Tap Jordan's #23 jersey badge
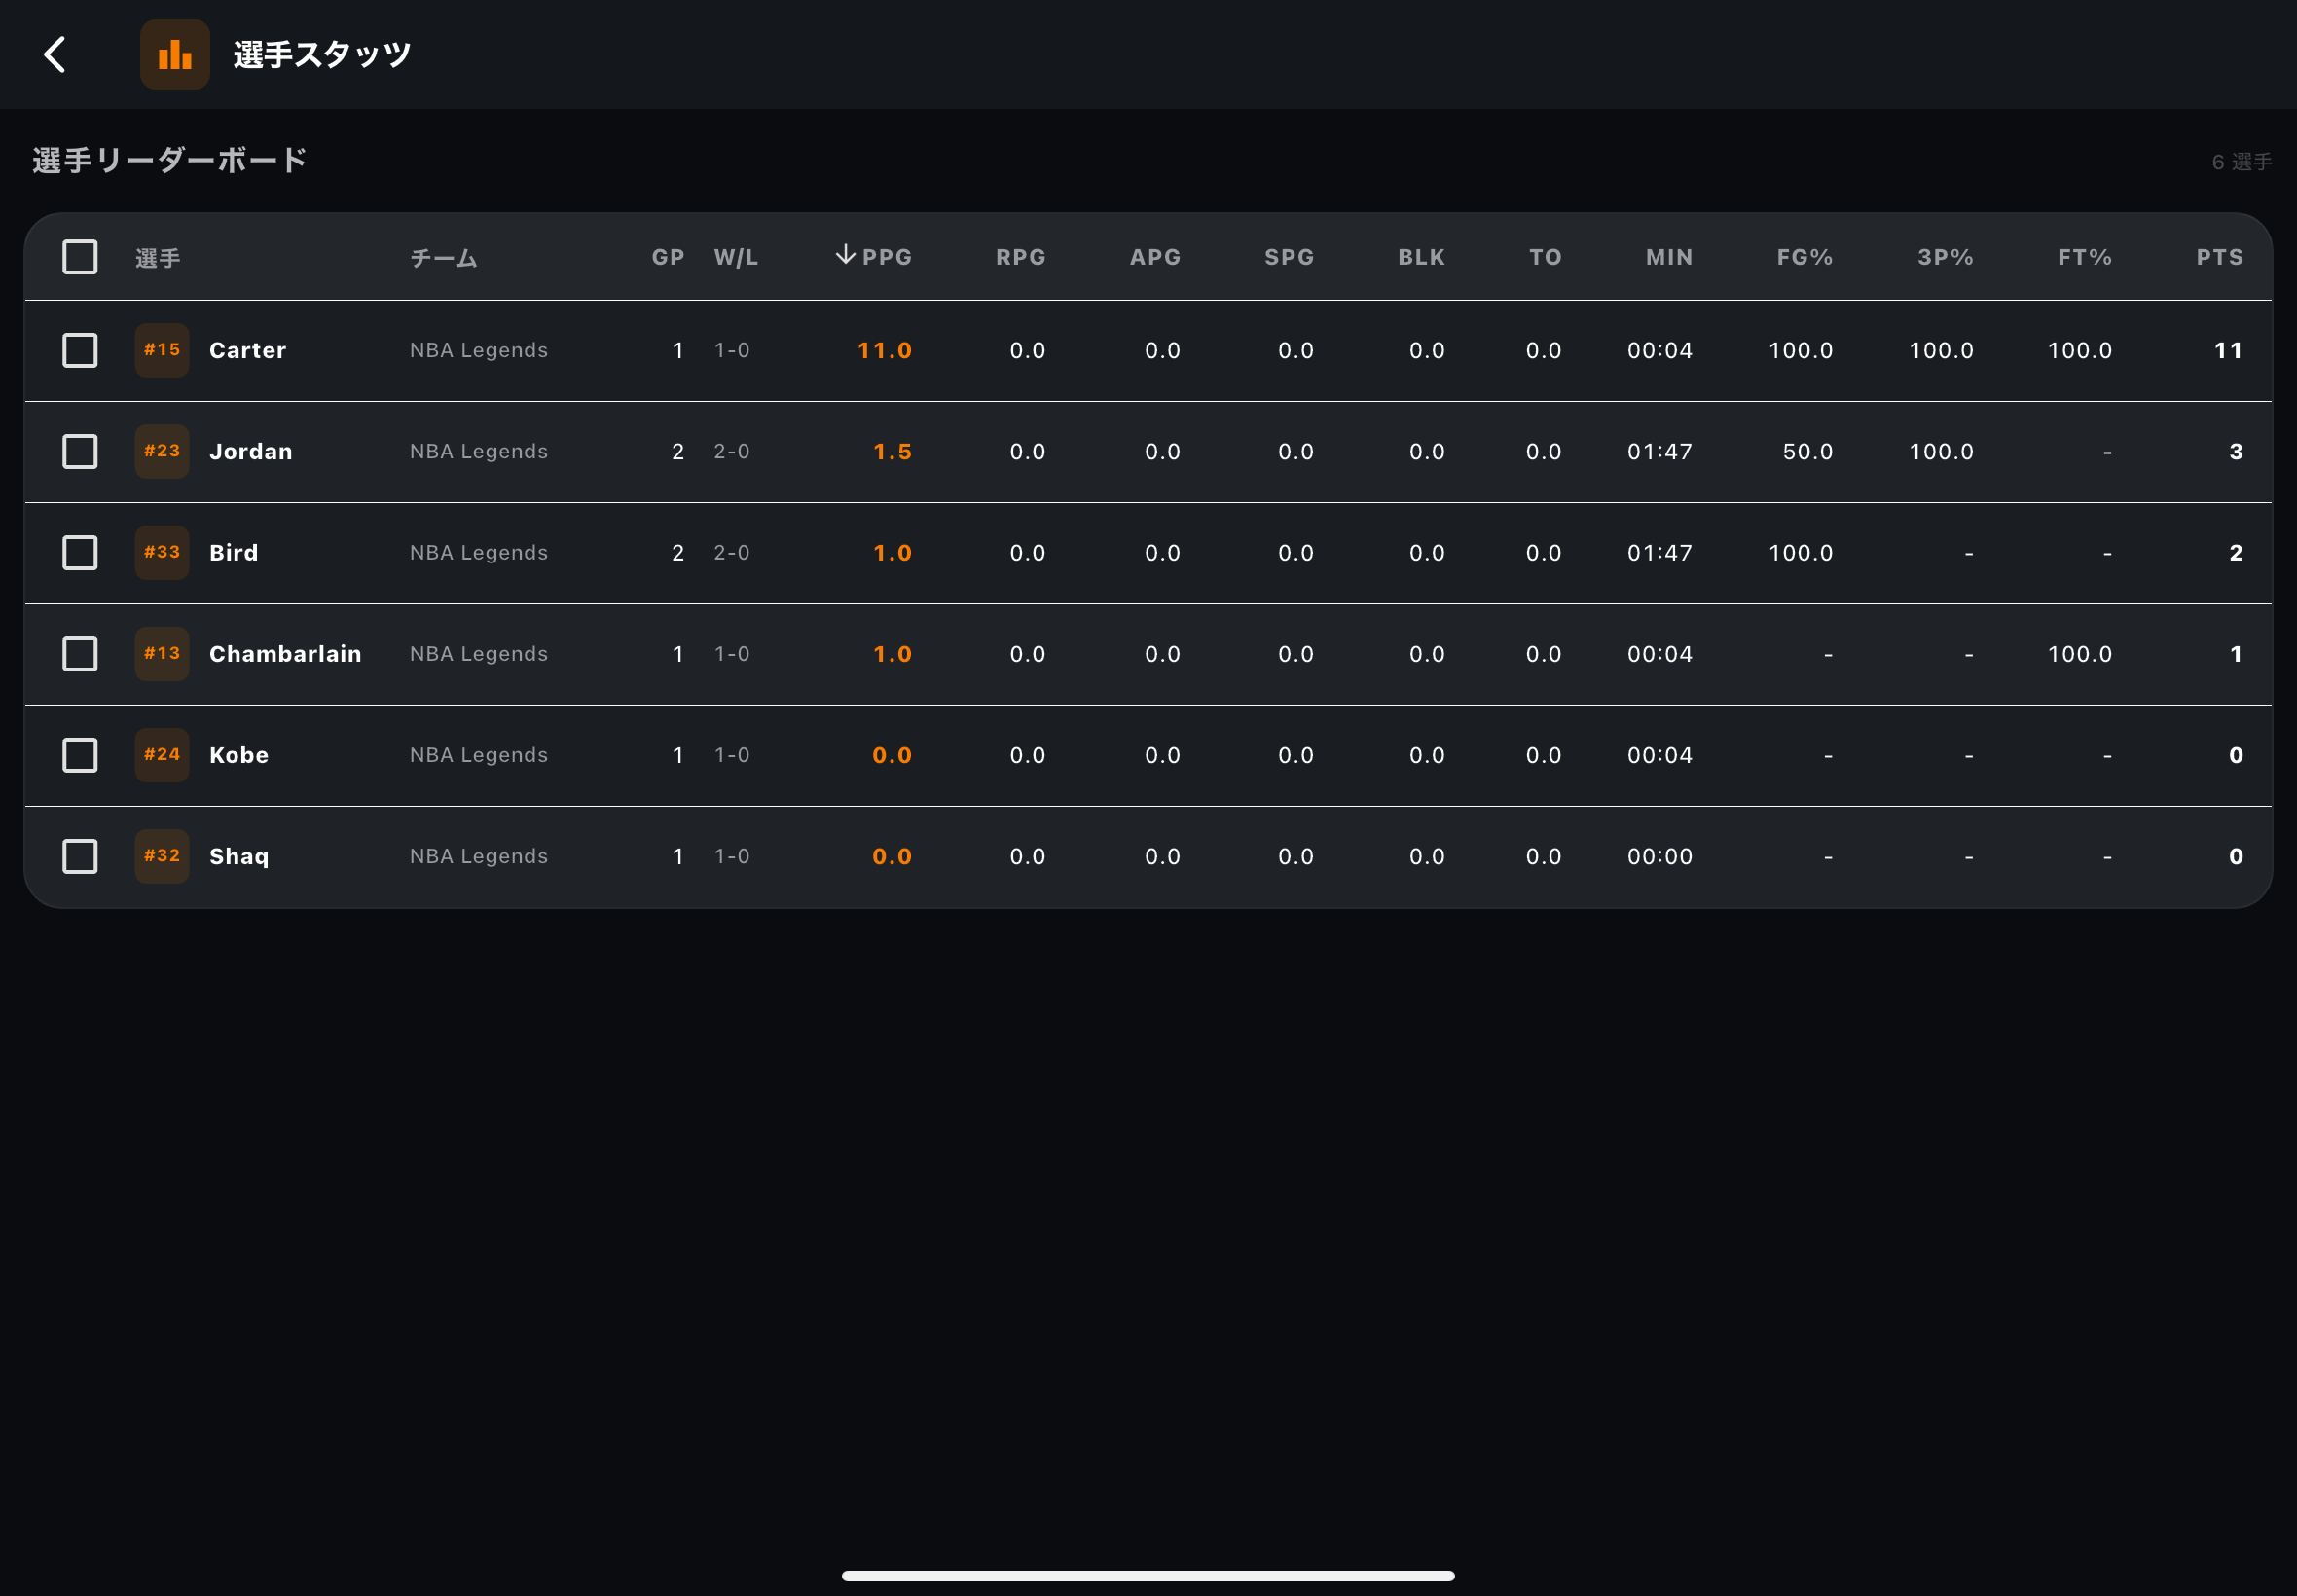Viewport: 2297px width, 1596px height. click(x=162, y=451)
